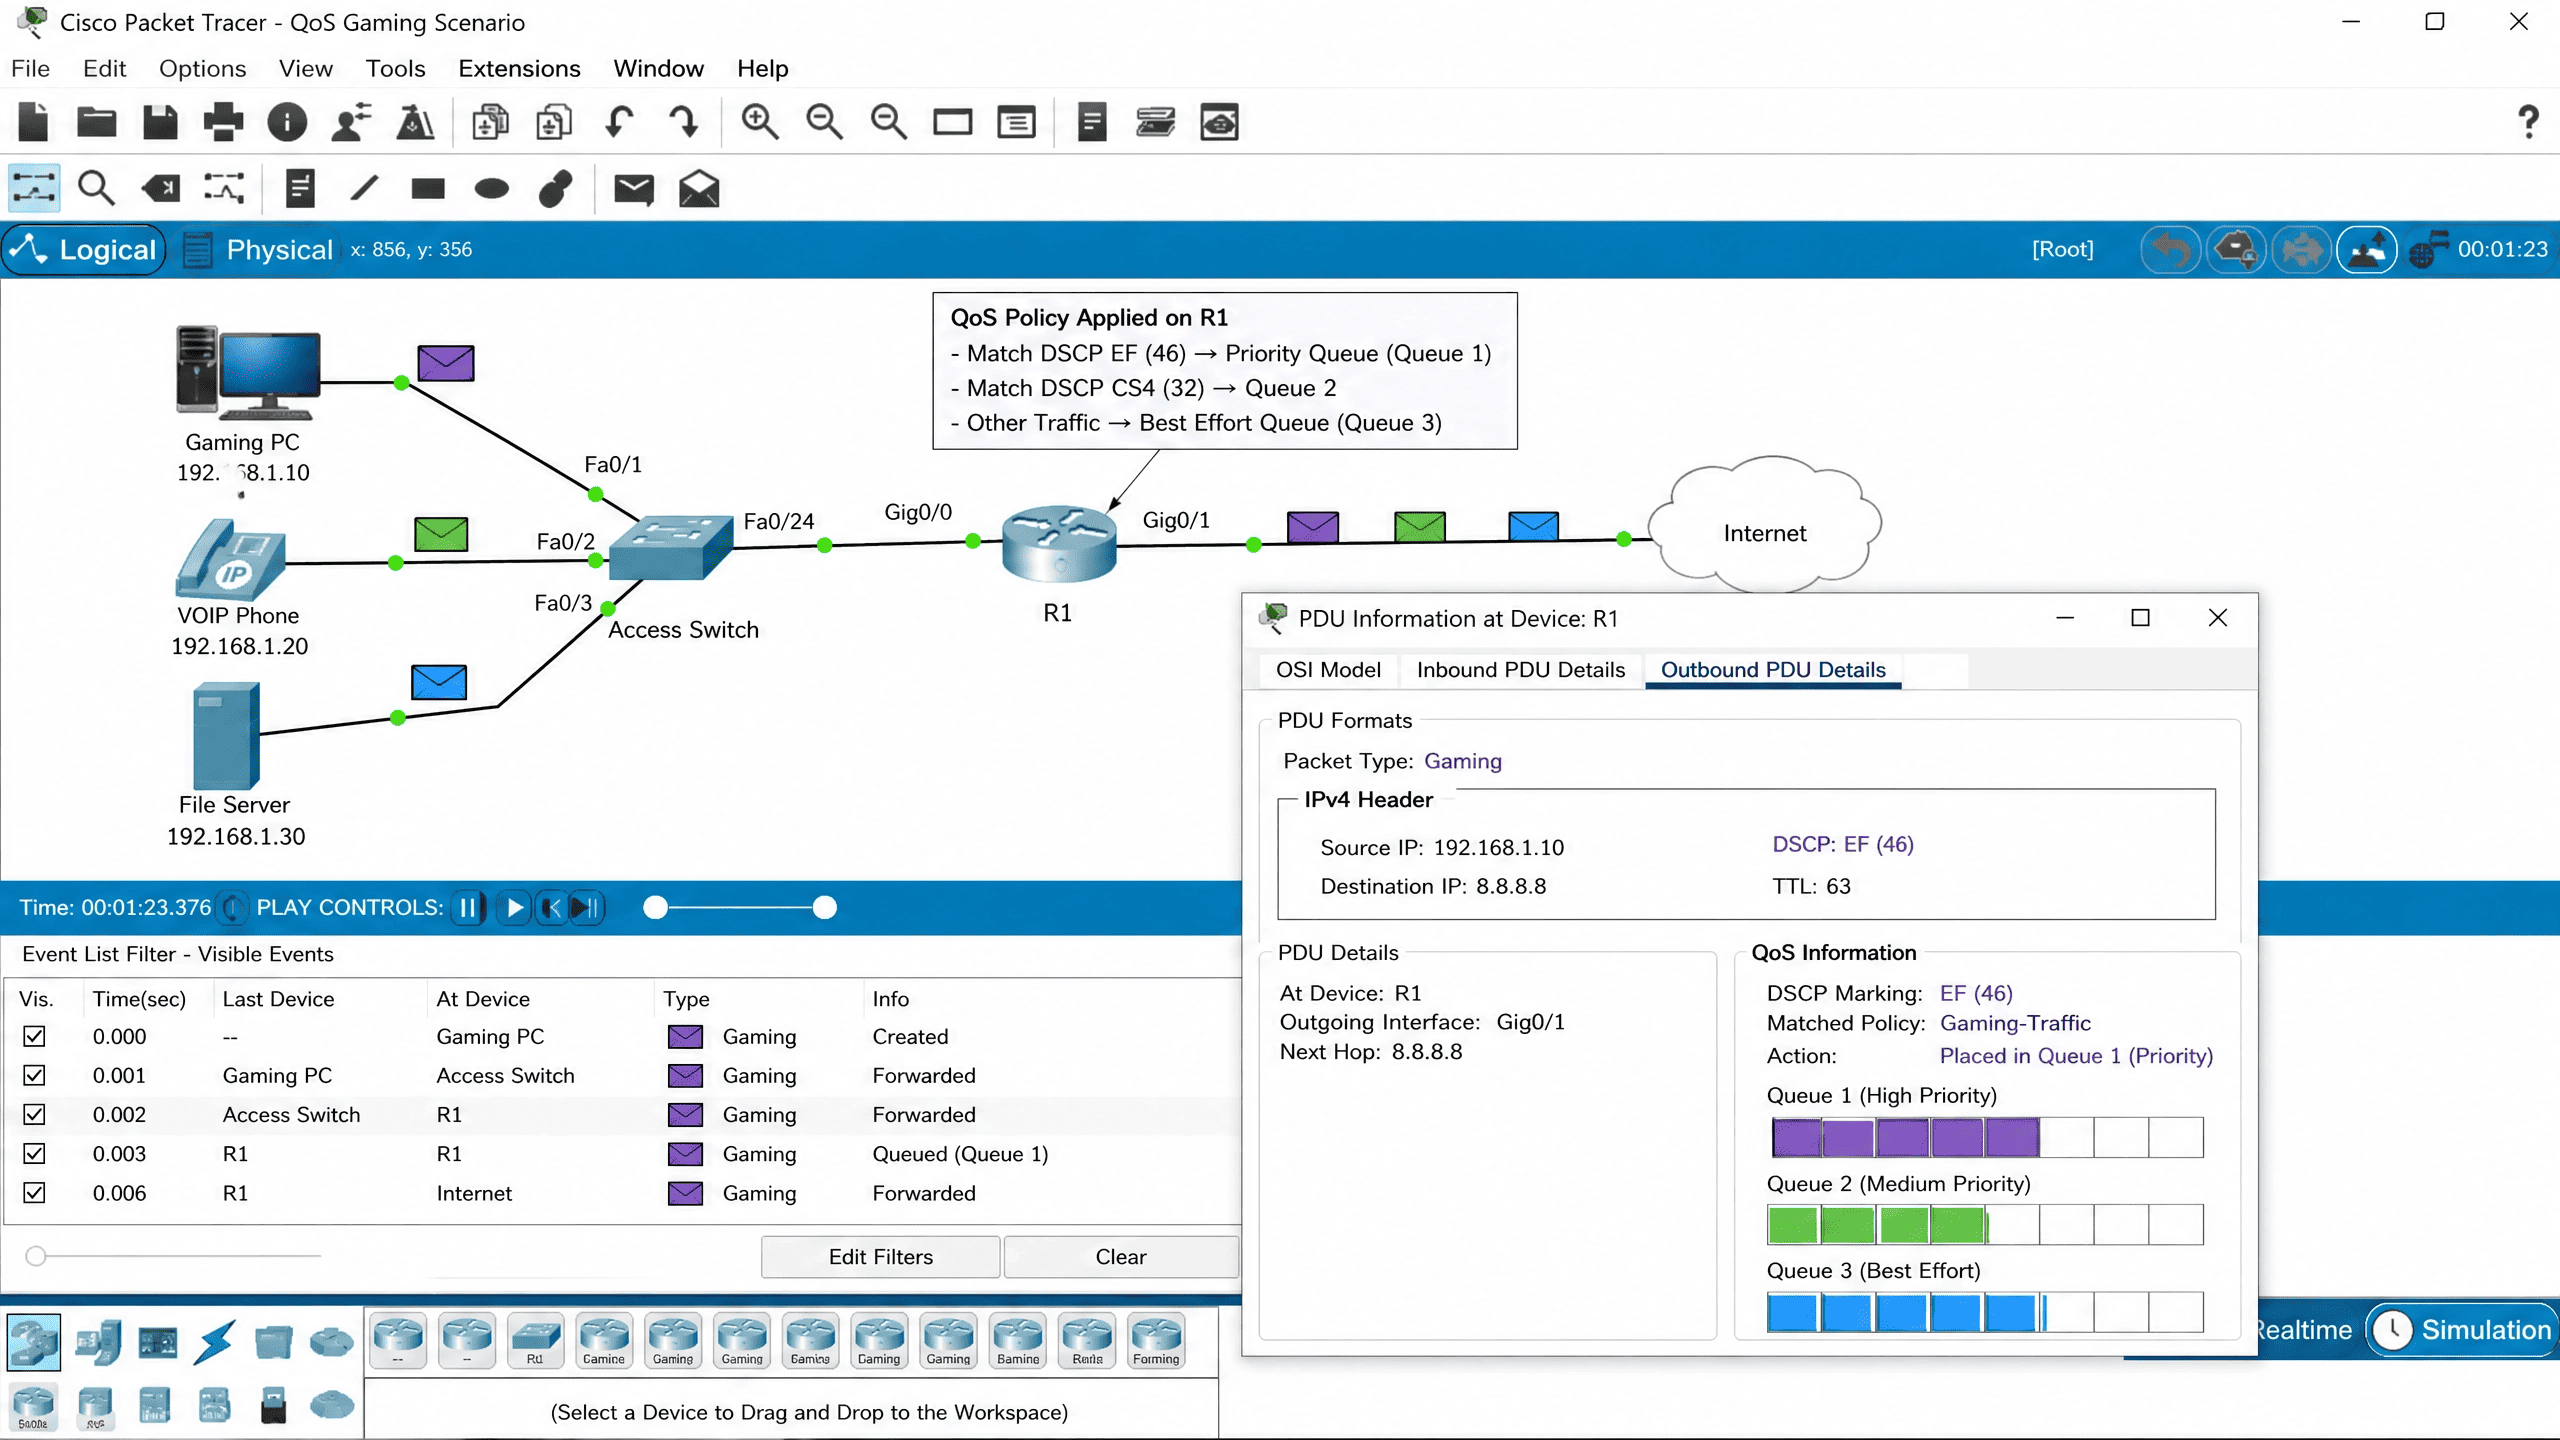Viewport: 2560px width, 1440px height.
Task: Click the undo arrow in the toolbar
Action: (620, 122)
